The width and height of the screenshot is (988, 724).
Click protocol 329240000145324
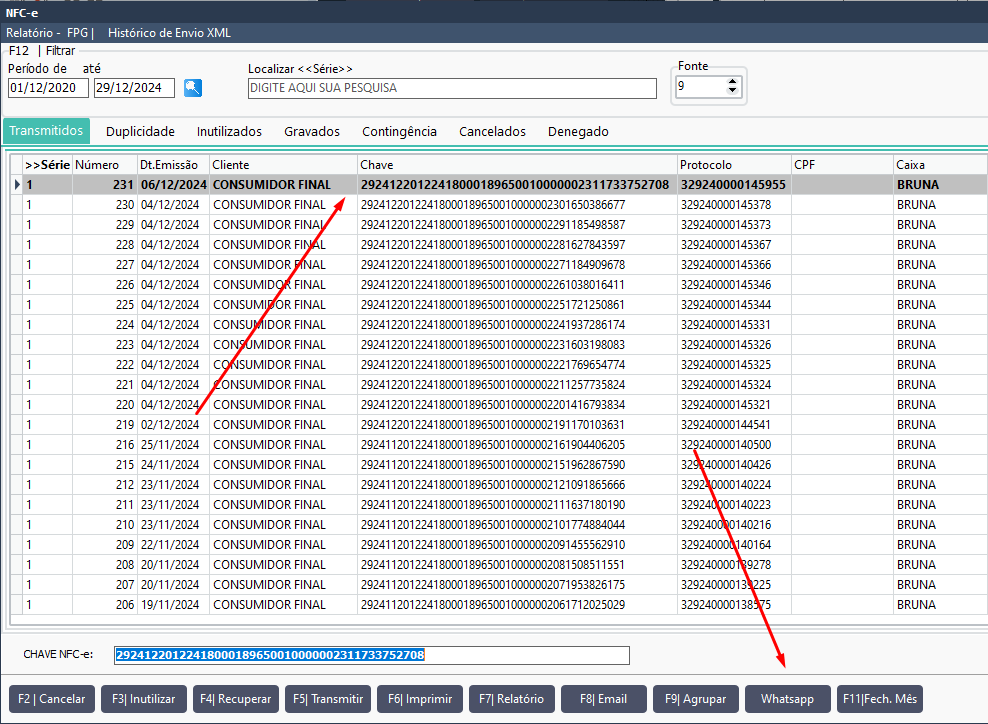(726, 384)
